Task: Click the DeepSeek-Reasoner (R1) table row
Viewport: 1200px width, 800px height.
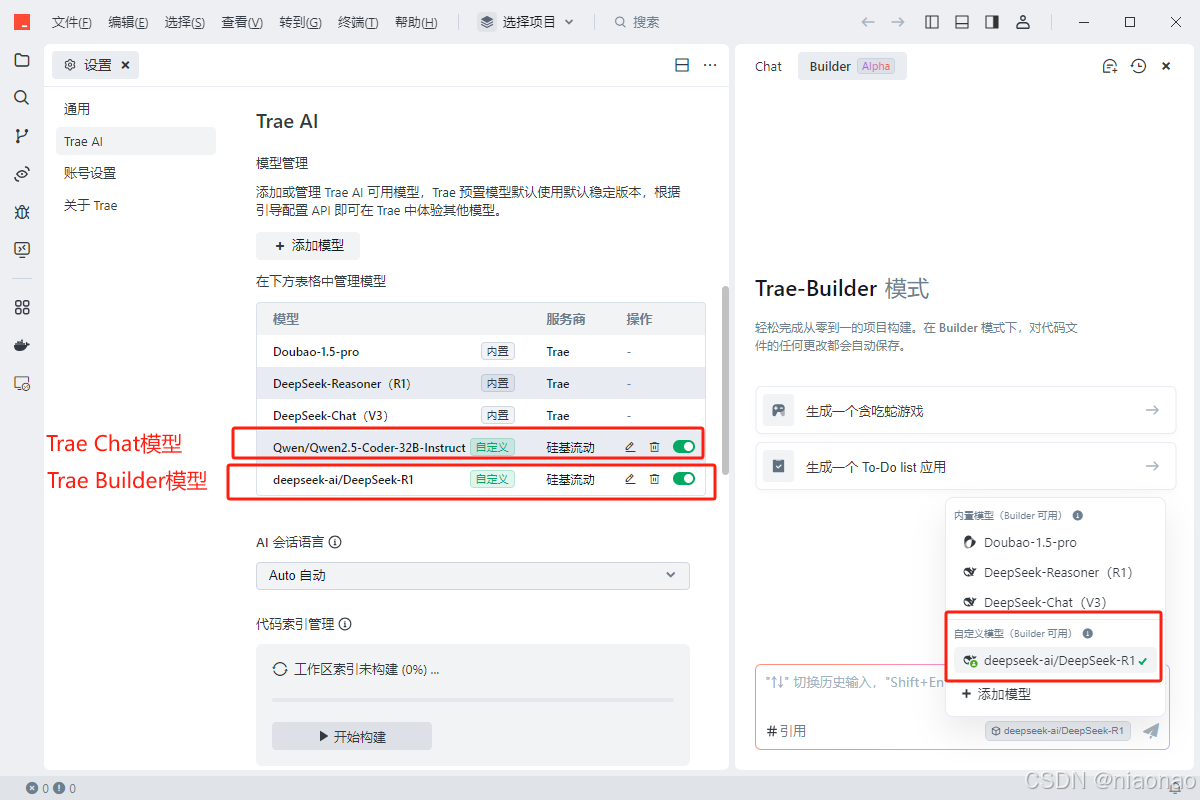Action: (x=481, y=383)
